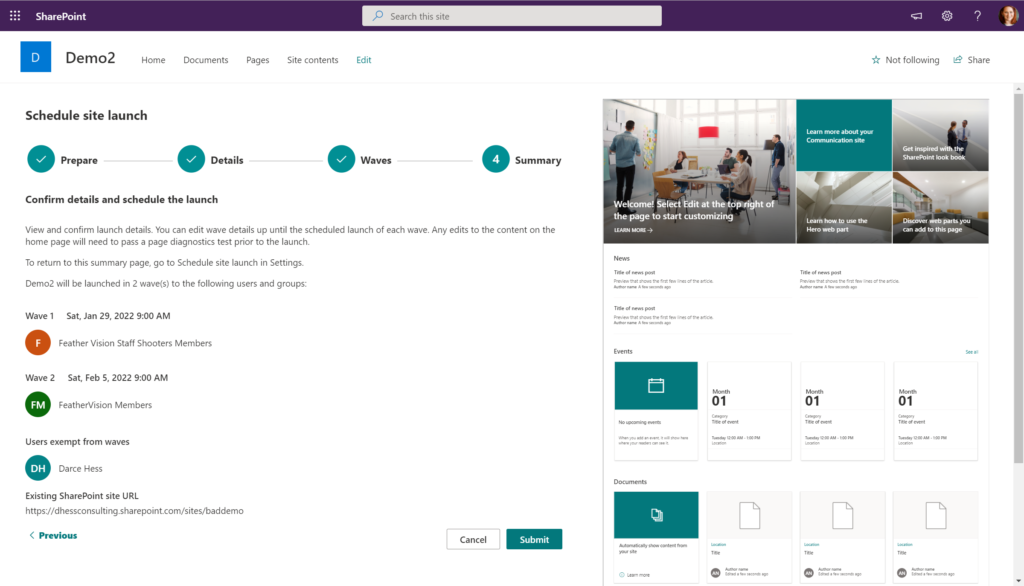Click the SharePoint look book tile

(x=940, y=135)
